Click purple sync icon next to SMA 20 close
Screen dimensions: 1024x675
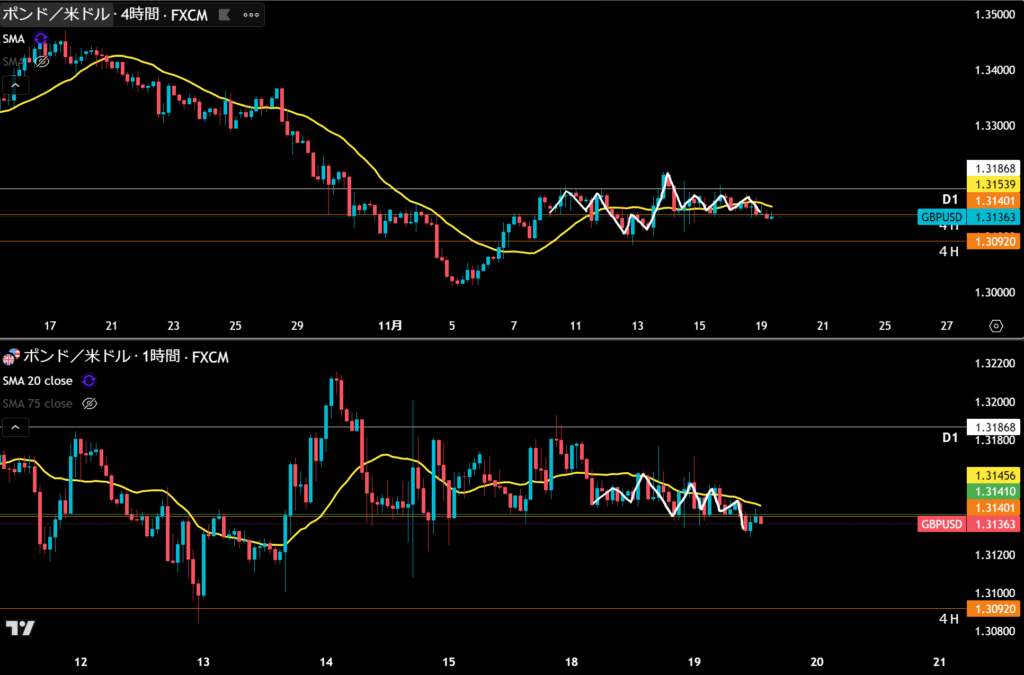click(89, 380)
